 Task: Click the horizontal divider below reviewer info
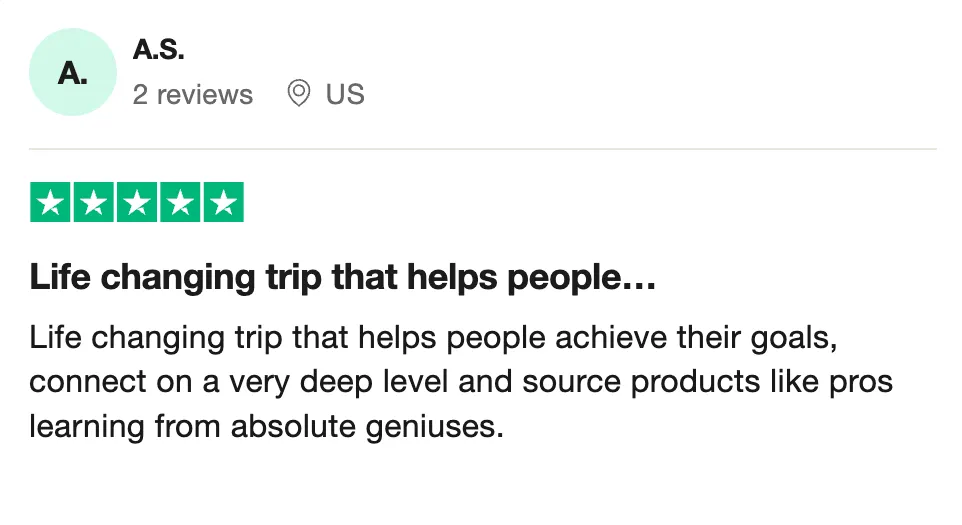(482, 149)
